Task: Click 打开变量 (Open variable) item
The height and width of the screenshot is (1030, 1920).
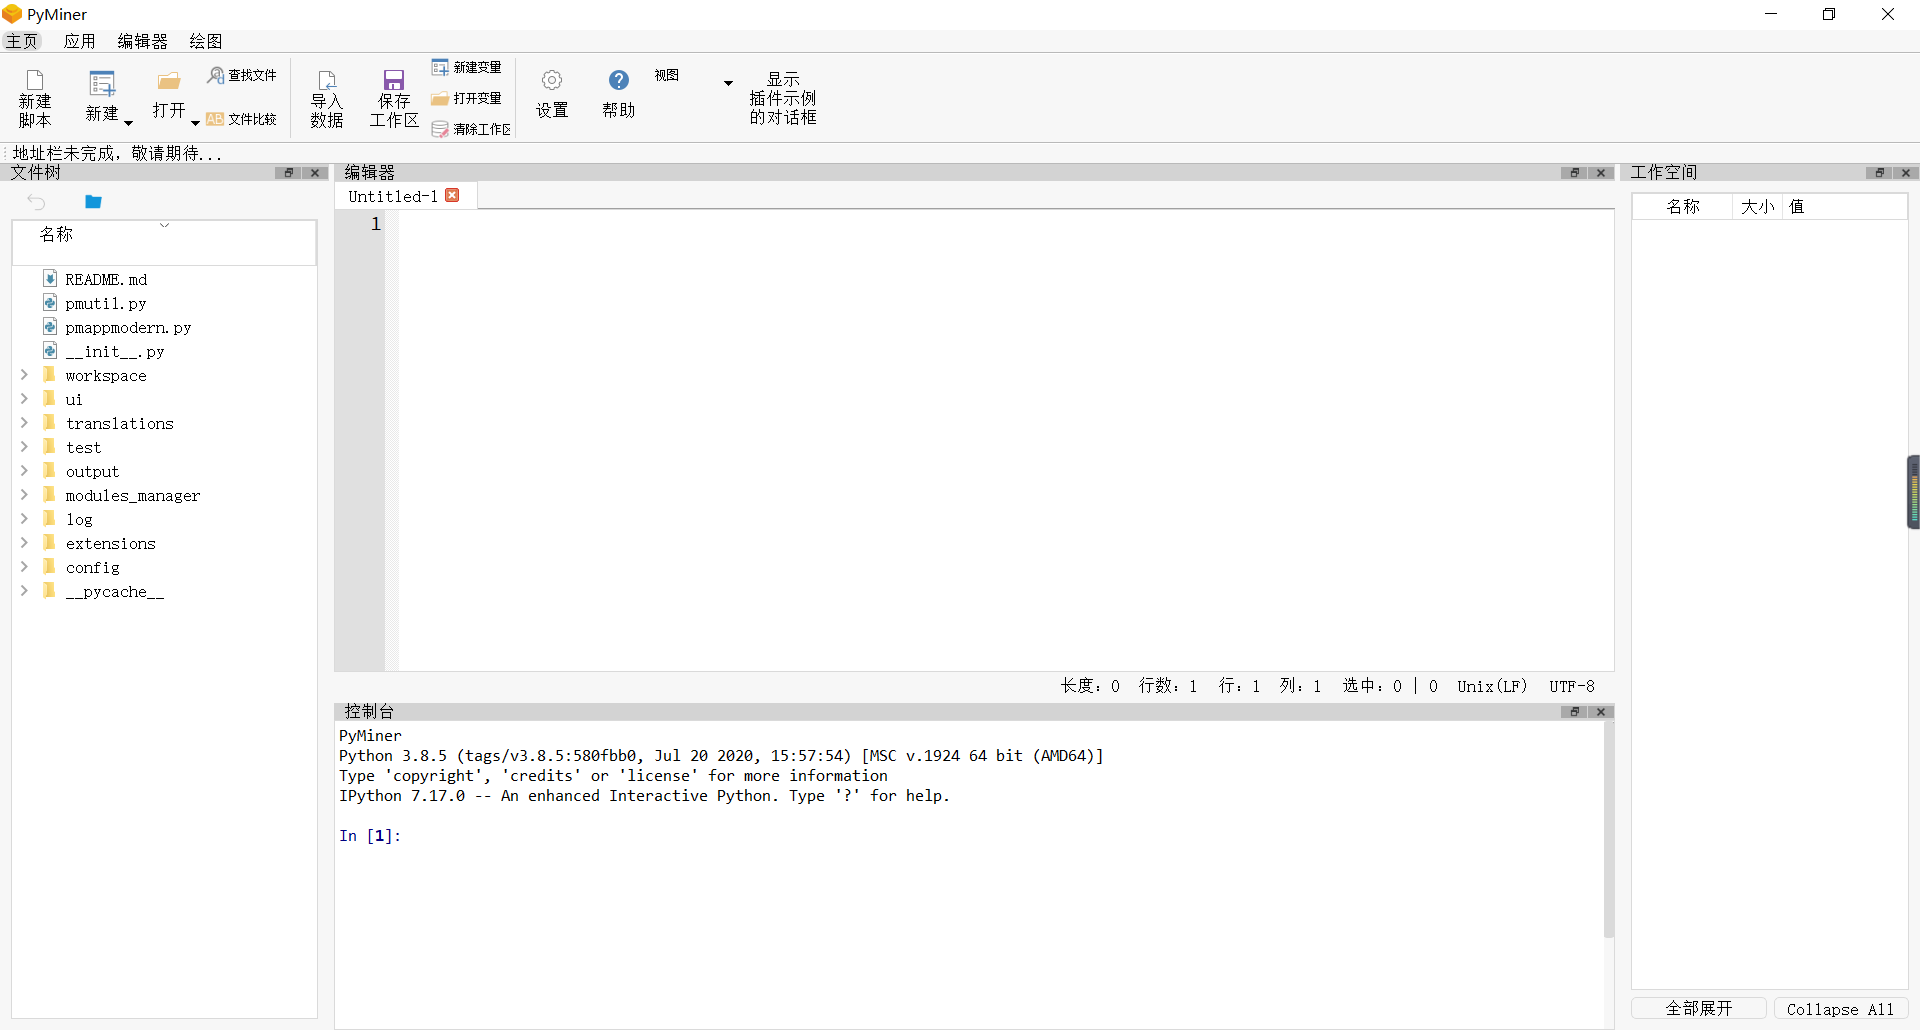Action: point(467,98)
